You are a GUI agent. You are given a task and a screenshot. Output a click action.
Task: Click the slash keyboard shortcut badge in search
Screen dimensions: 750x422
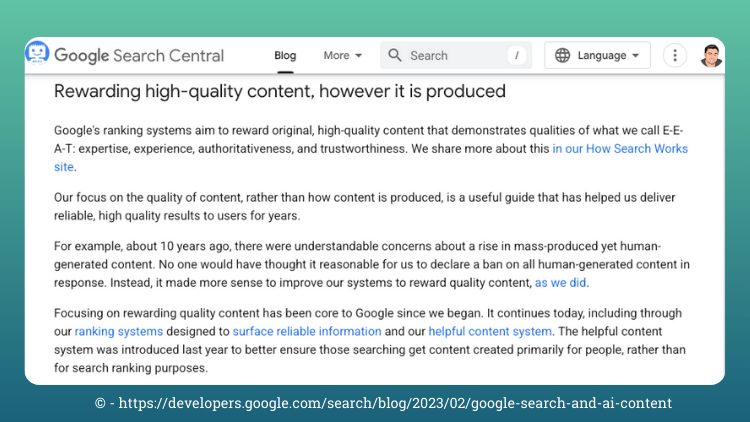pos(517,56)
